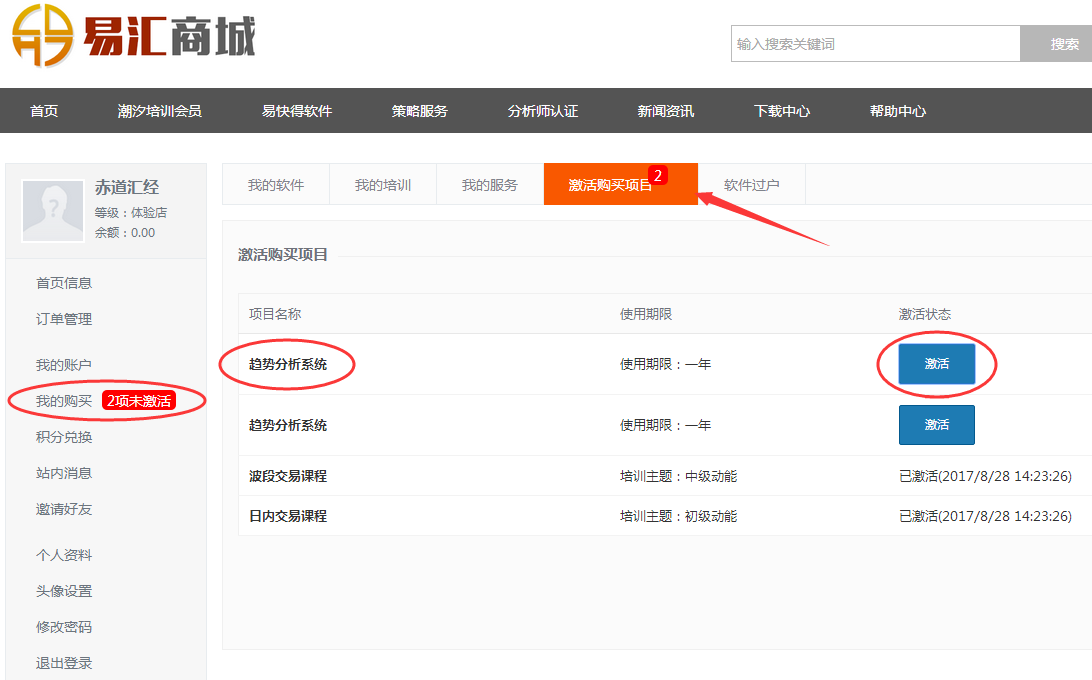Click 退出登录 to log out
This screenshot has width=1092, height=680.
(x=64, y=663)
